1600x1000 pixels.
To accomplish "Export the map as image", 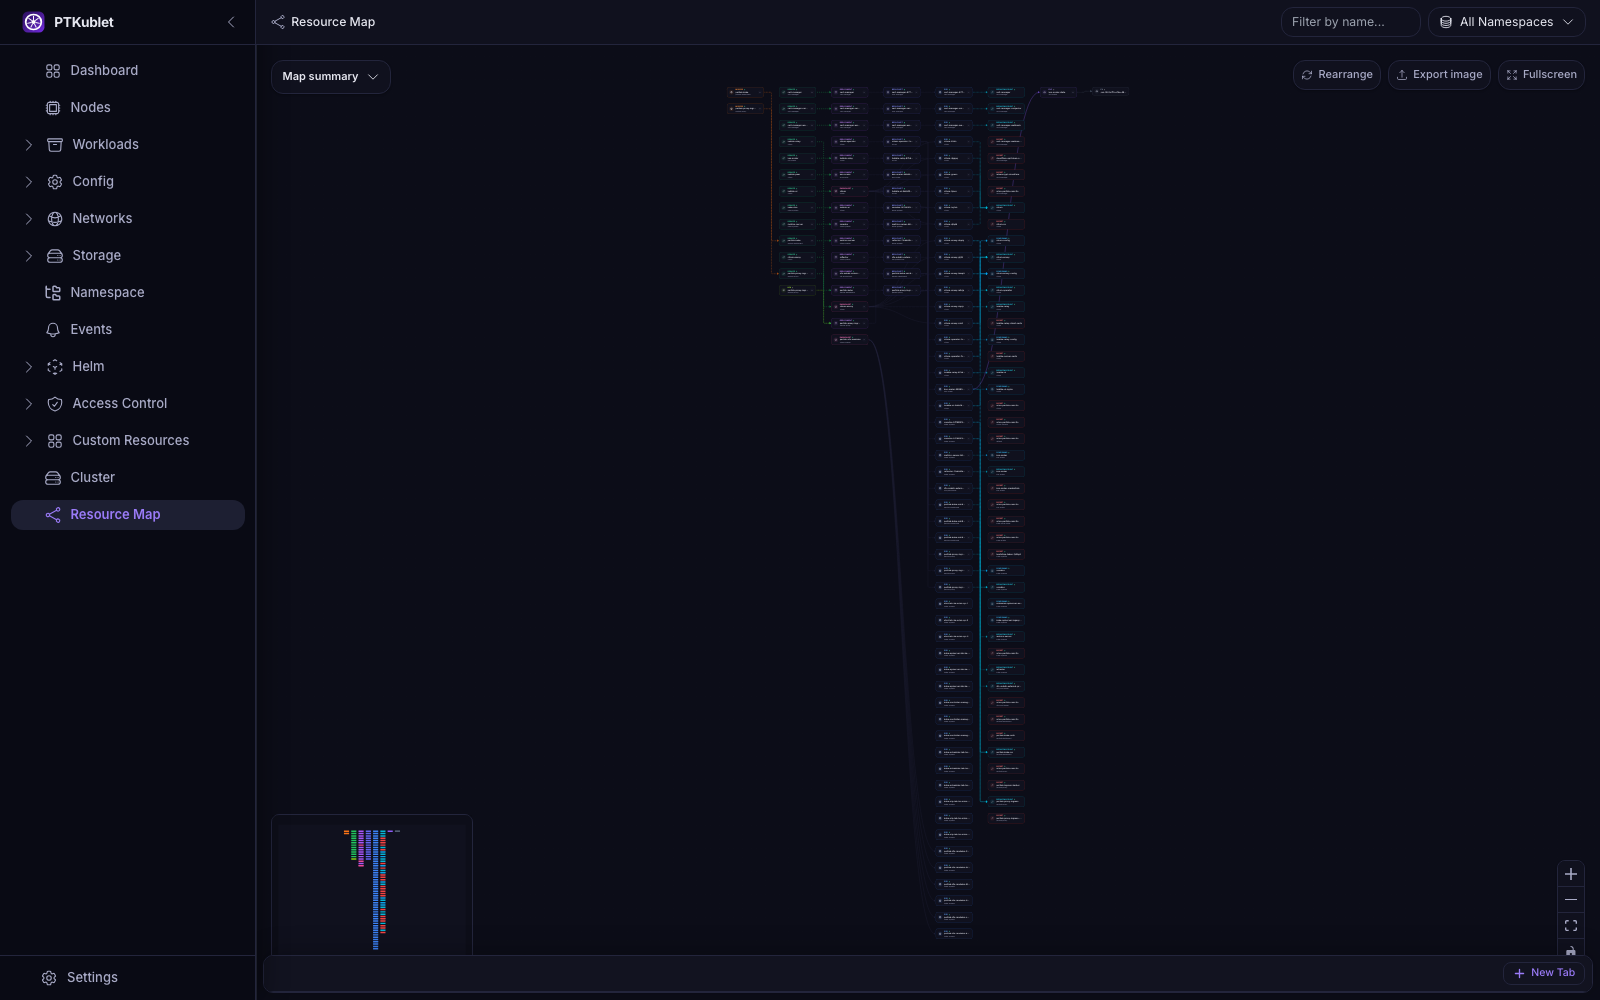I will pyautogui.click(x=1439, y=75).
